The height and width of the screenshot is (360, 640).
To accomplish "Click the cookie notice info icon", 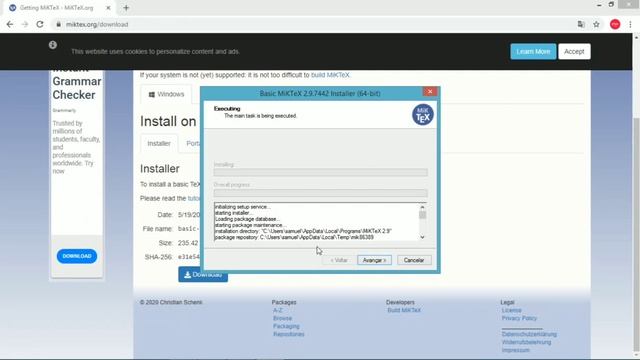I will tap(53, 45).
